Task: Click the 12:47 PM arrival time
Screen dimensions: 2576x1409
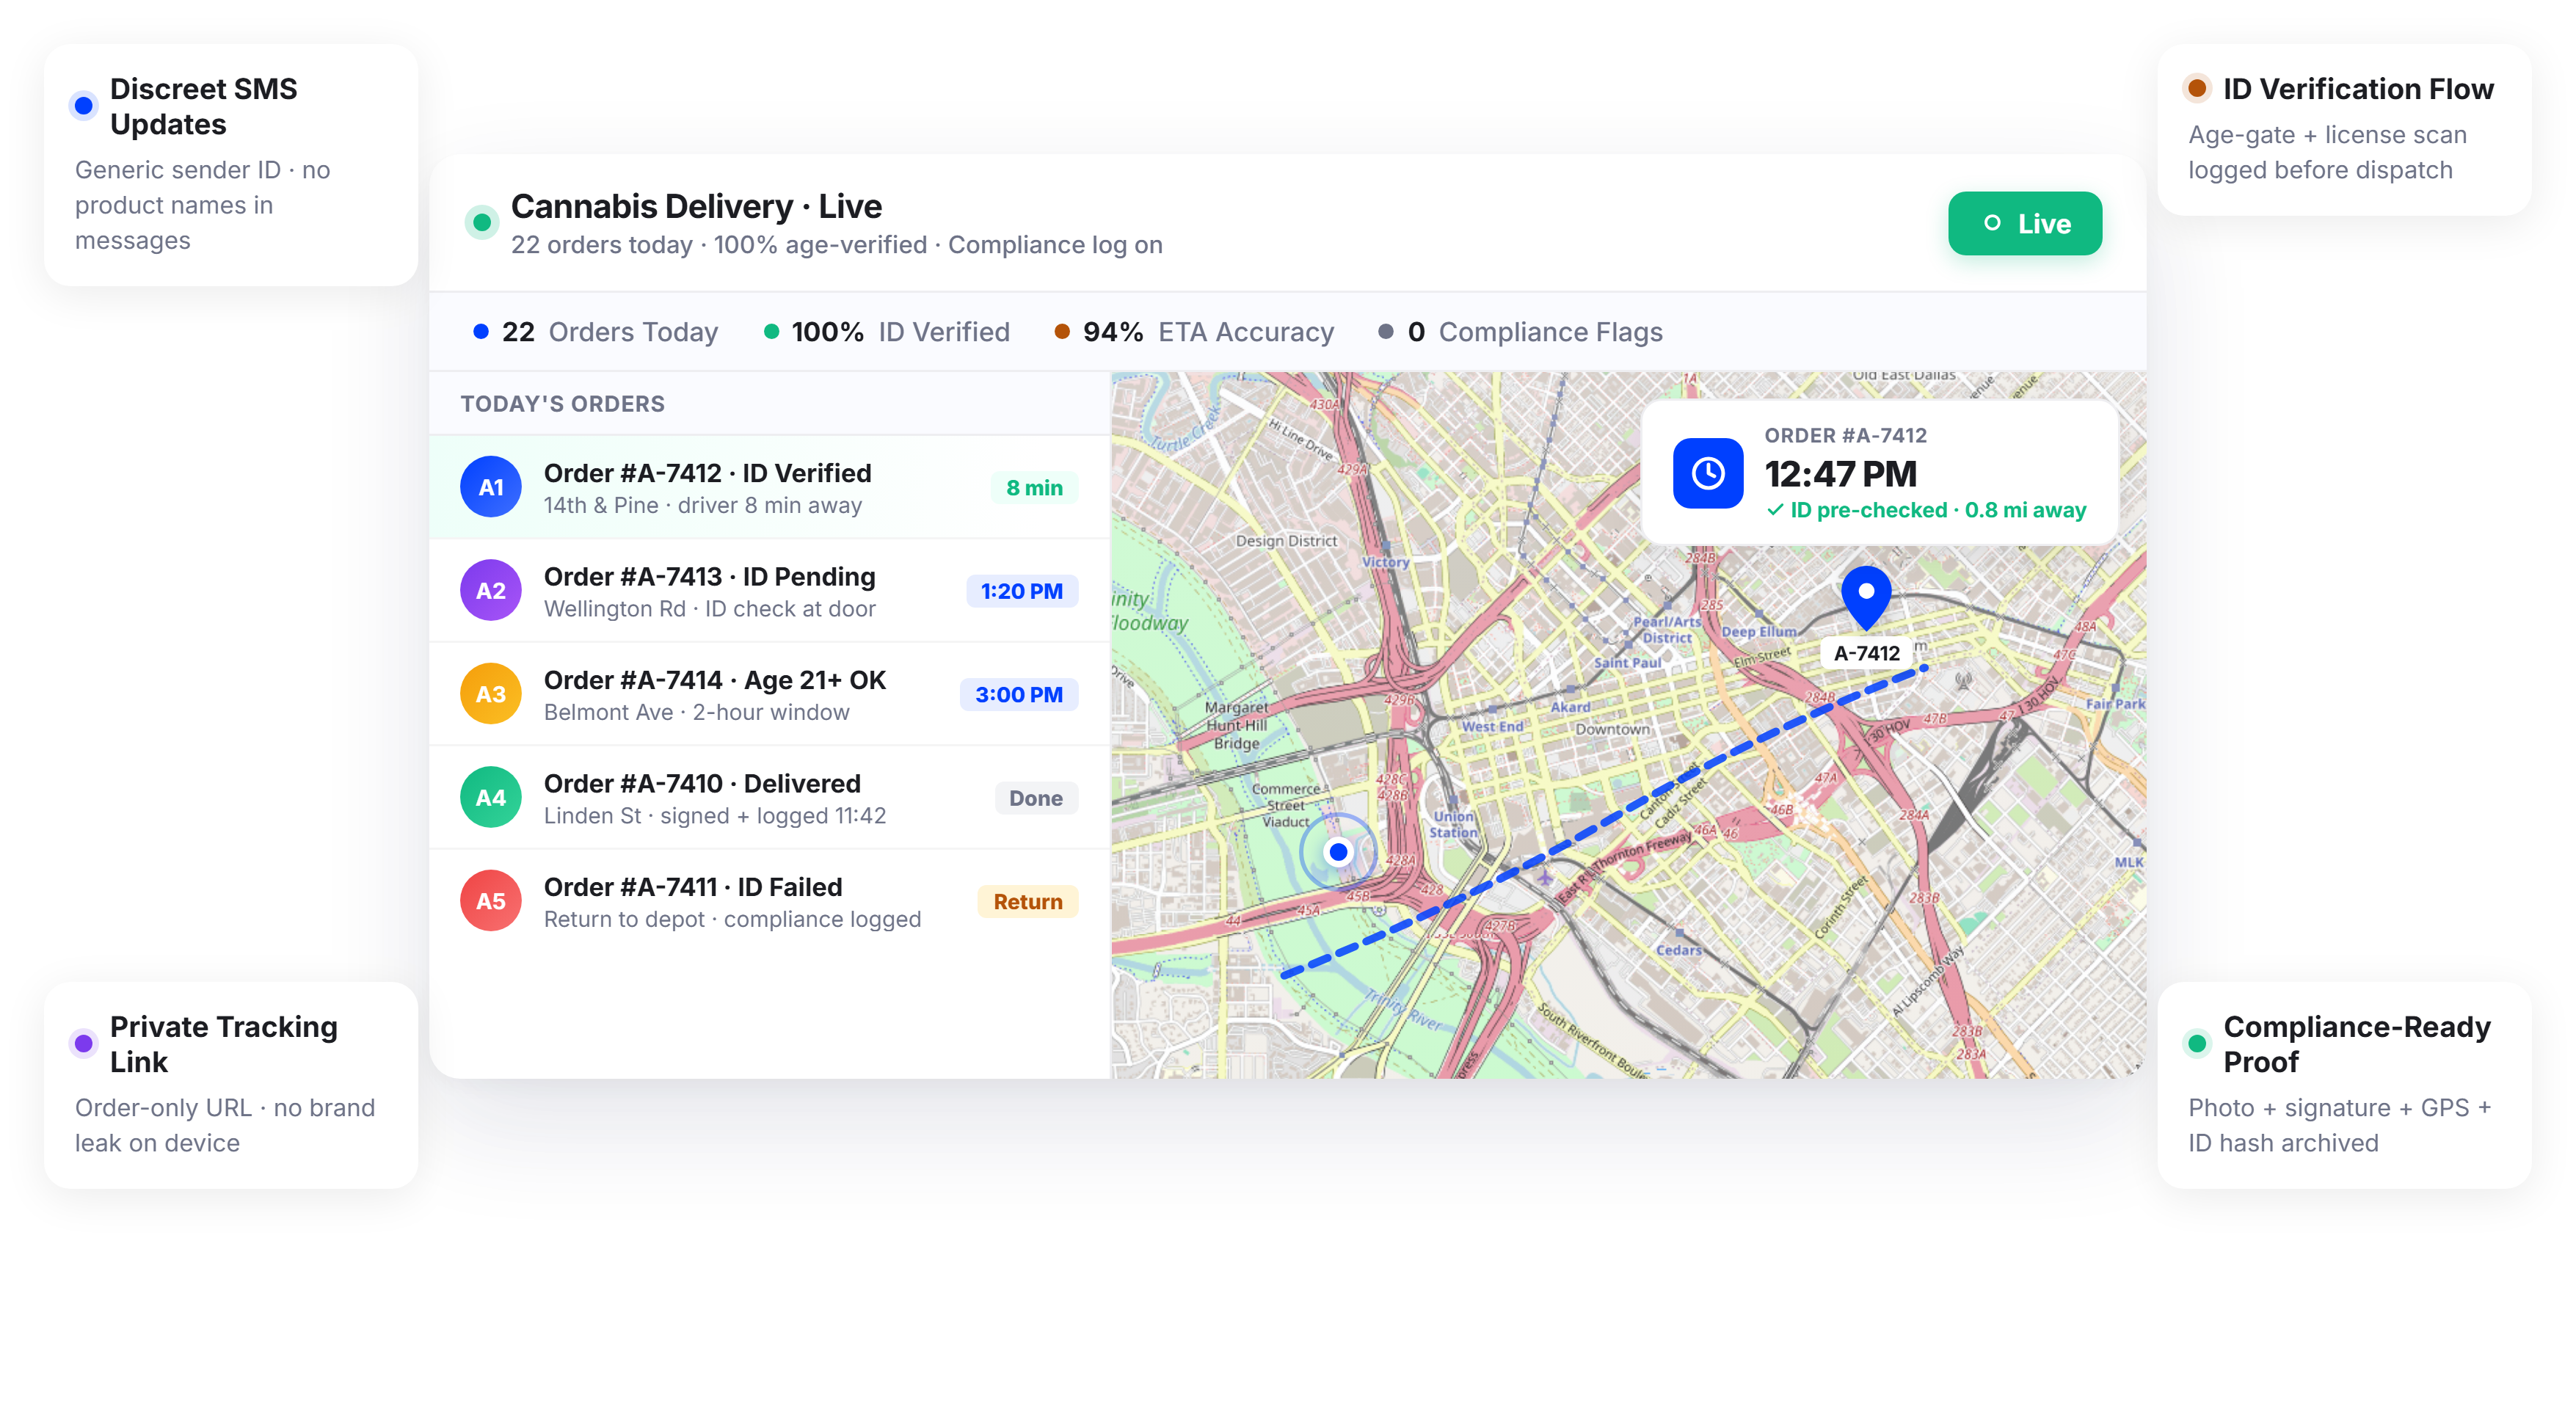Action: click(x=1840, y=473)
